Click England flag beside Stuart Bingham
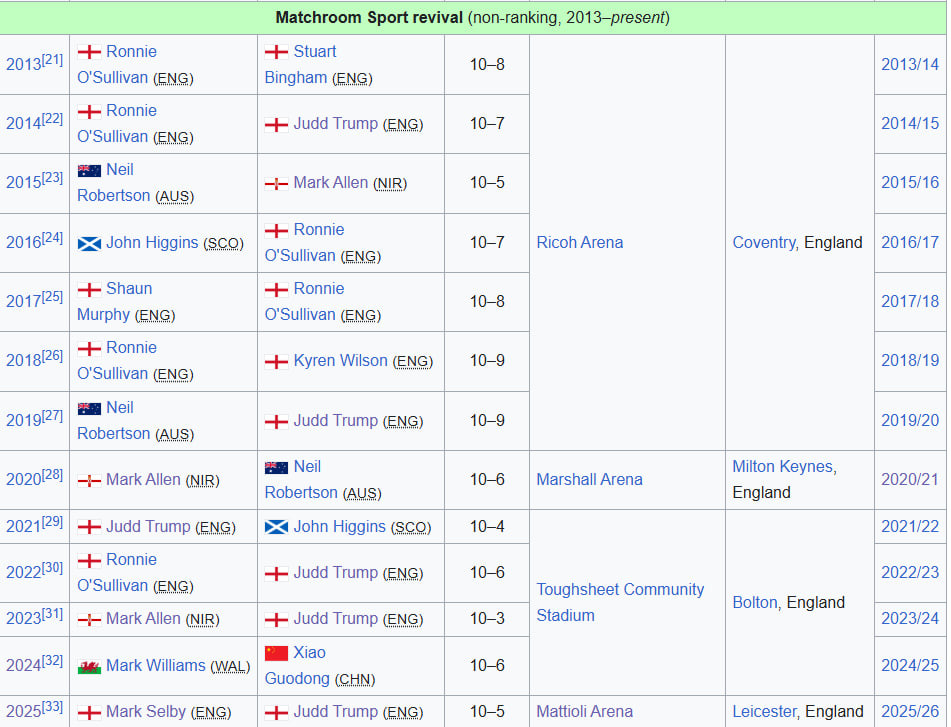 coord(276,52)
